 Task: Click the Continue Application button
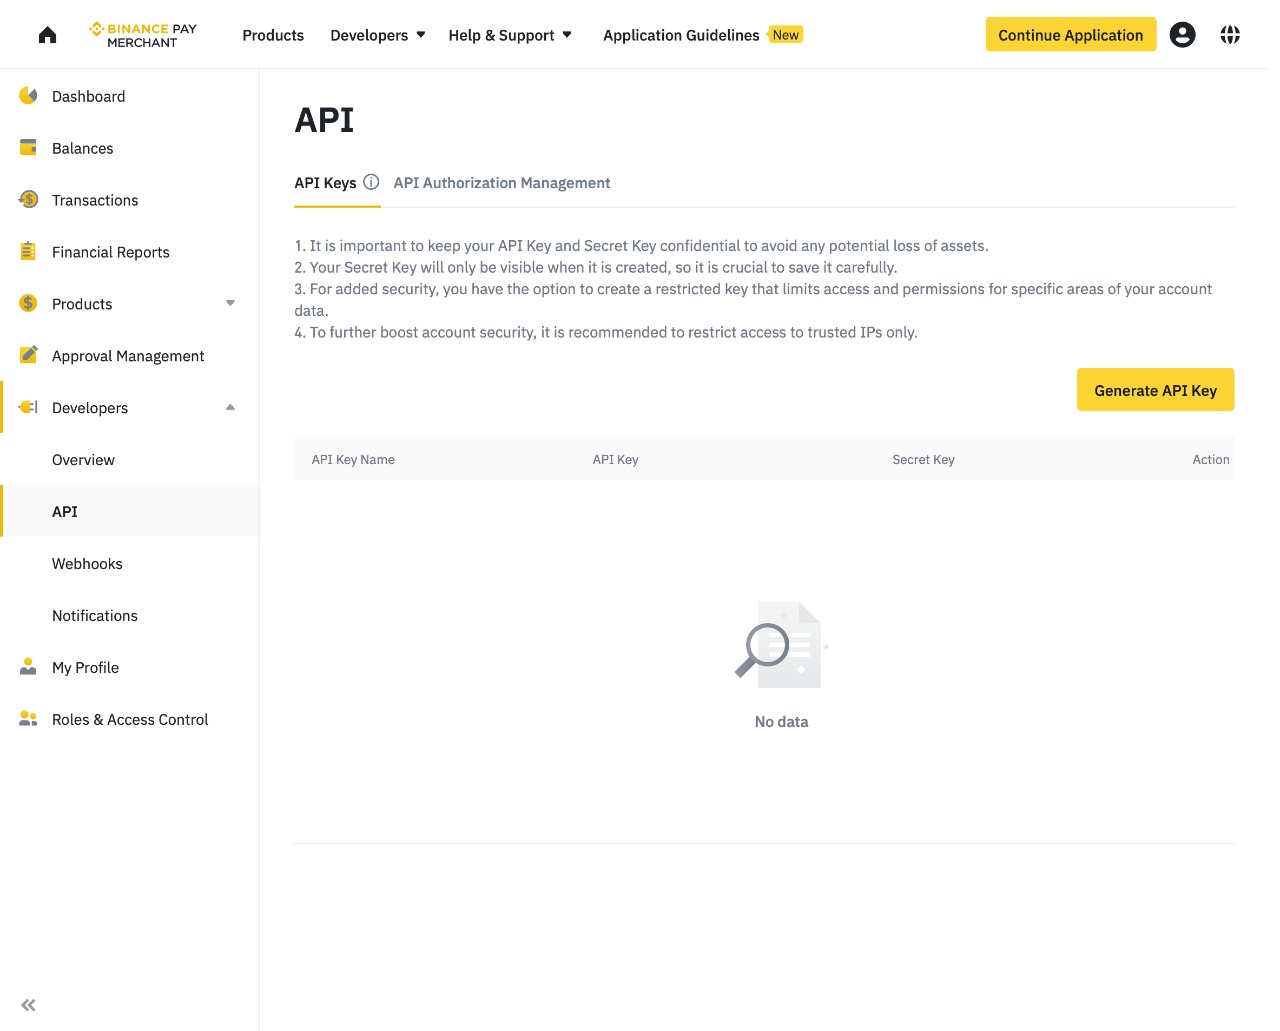(1070, 35)
